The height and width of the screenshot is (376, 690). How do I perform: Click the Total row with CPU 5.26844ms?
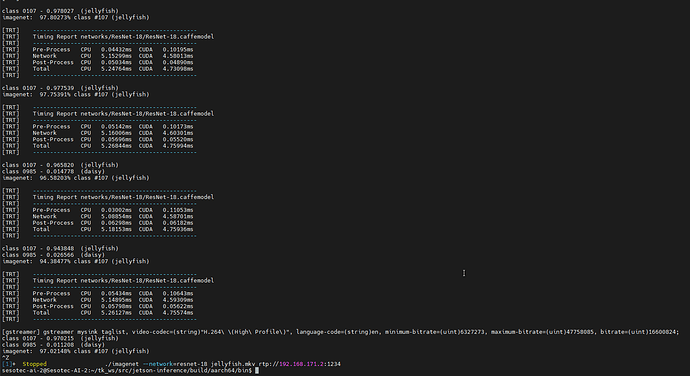tap(98, 146)
